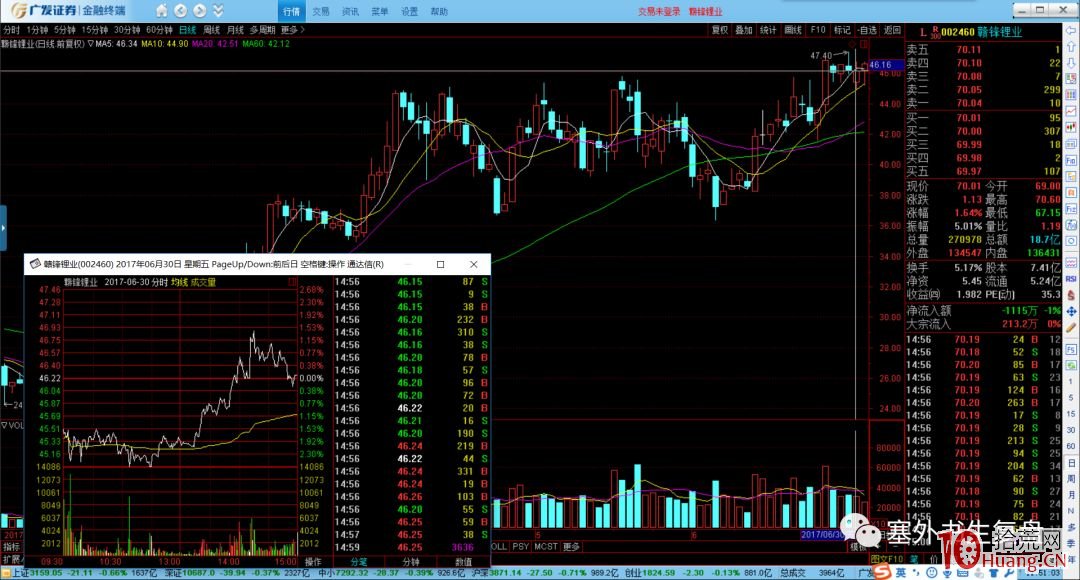Select the 5分钟 chart period

pyautogui.click(x=65, y=30)
